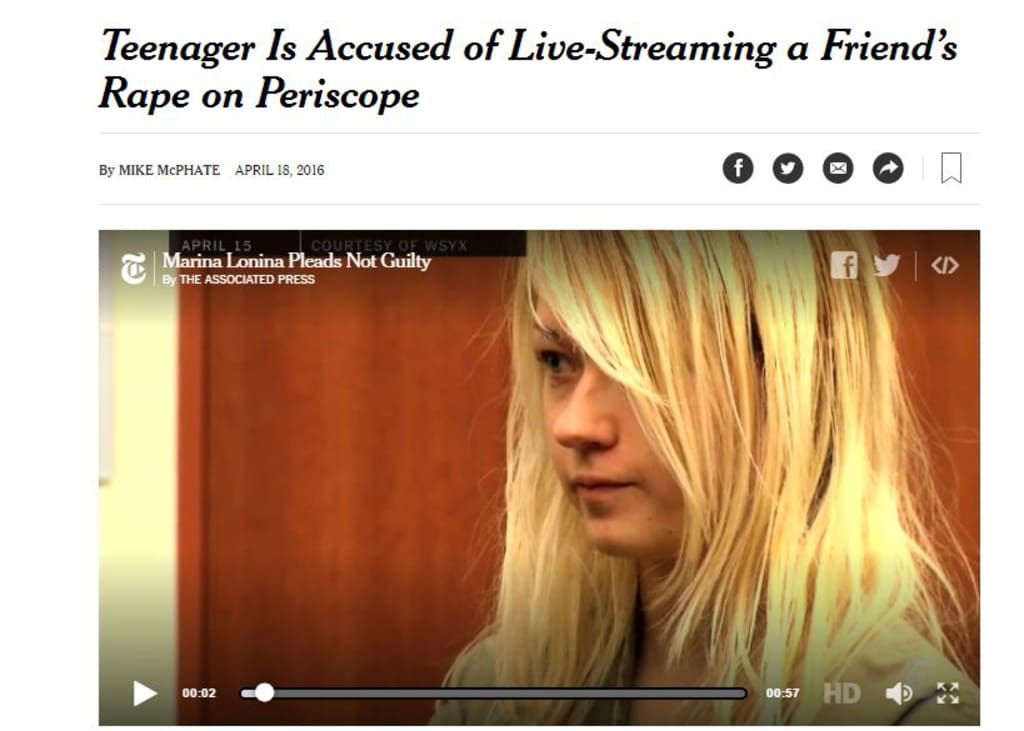
Task: Open more share options arrow icon
Action: coord(888,169)
